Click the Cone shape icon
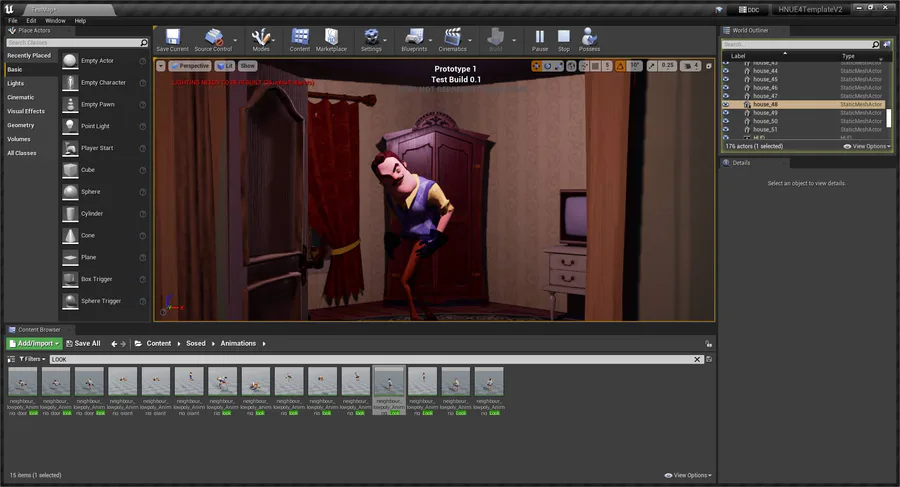The width and height of the screenshot is (900, 487). [70, 235]
